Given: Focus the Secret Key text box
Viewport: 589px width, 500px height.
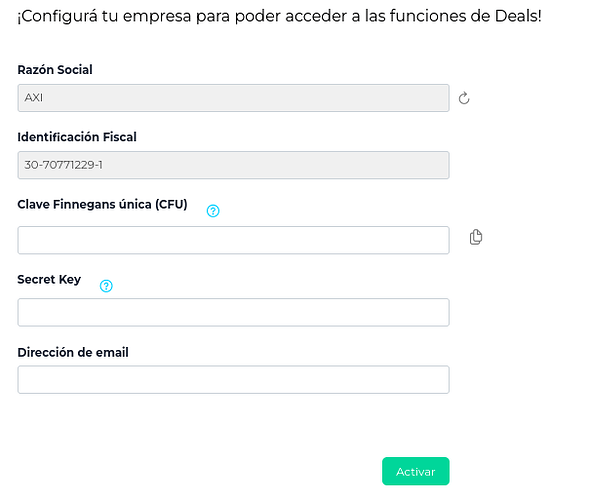Looking at the screenshot, I should (233, 312).
